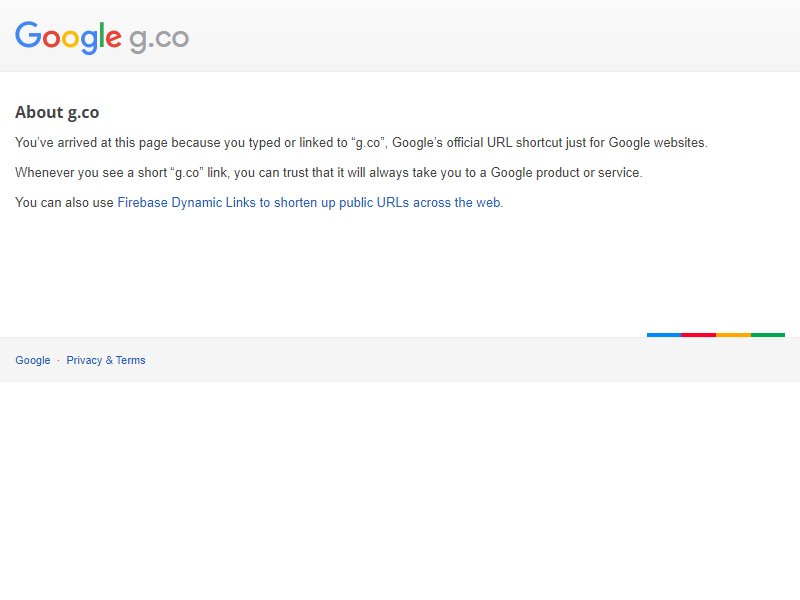This screenshot has width=800, height=600.
Task: Click the gray g.co logo text
Action: (159, 40)
